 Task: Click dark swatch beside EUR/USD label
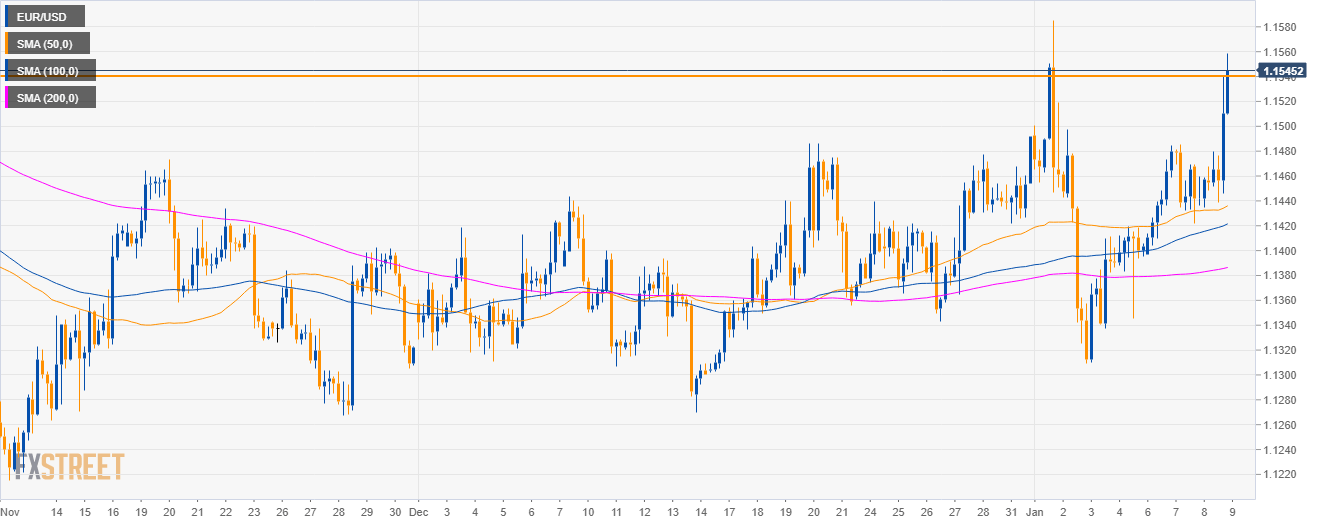pyautogui.click(x=6, y=16)
